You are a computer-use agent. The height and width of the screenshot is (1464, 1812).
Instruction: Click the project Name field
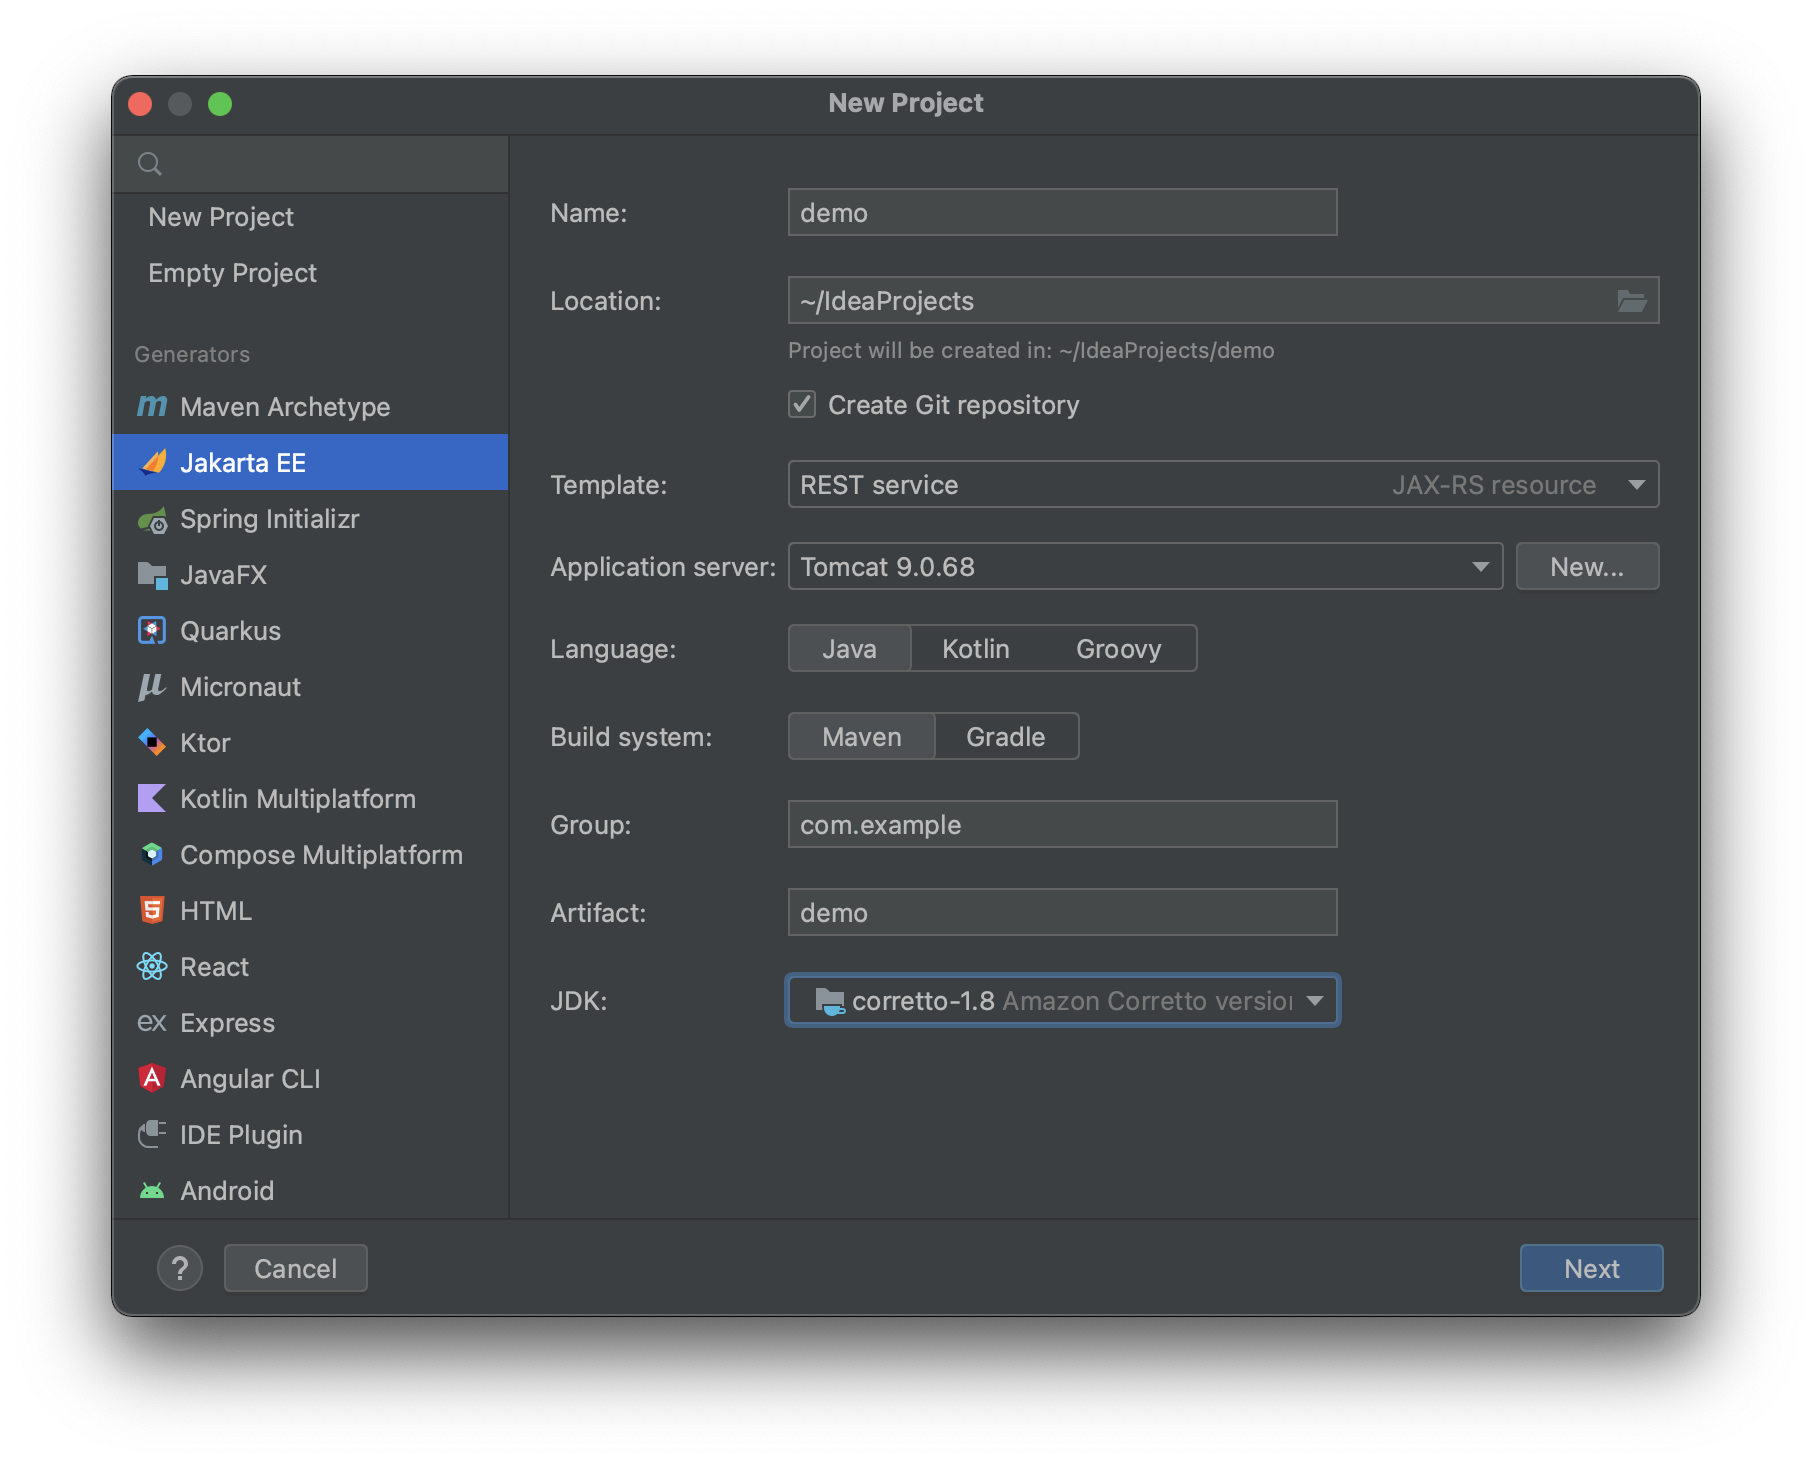pos(1062,212)
